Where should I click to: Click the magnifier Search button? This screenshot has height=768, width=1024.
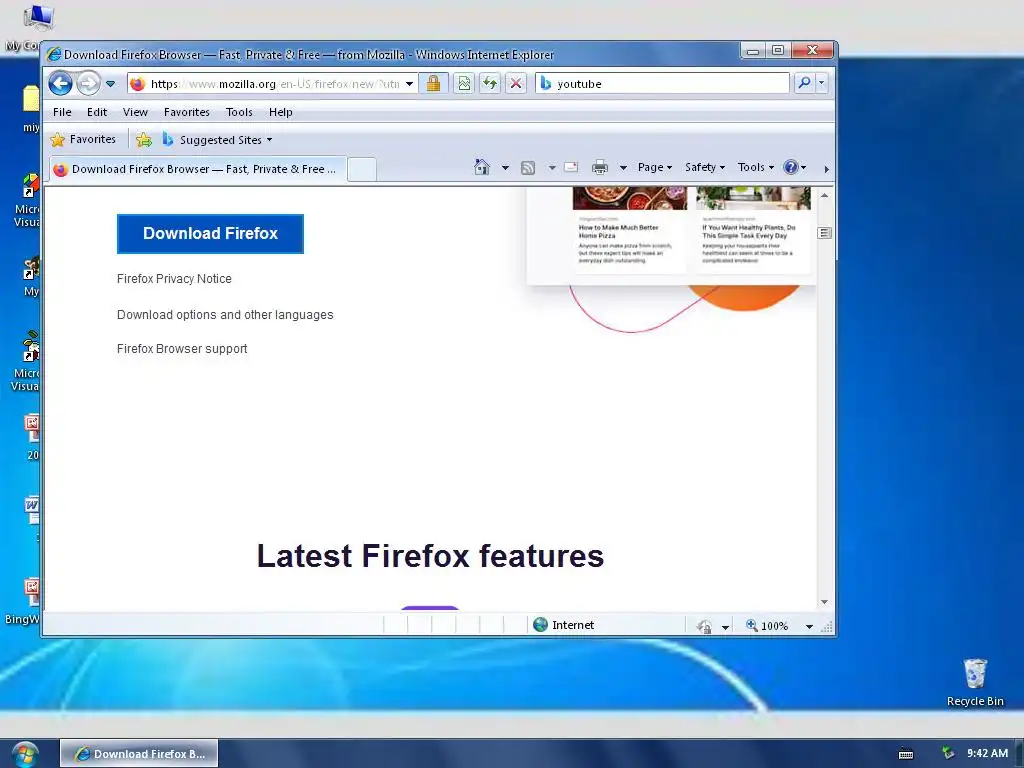805,83
